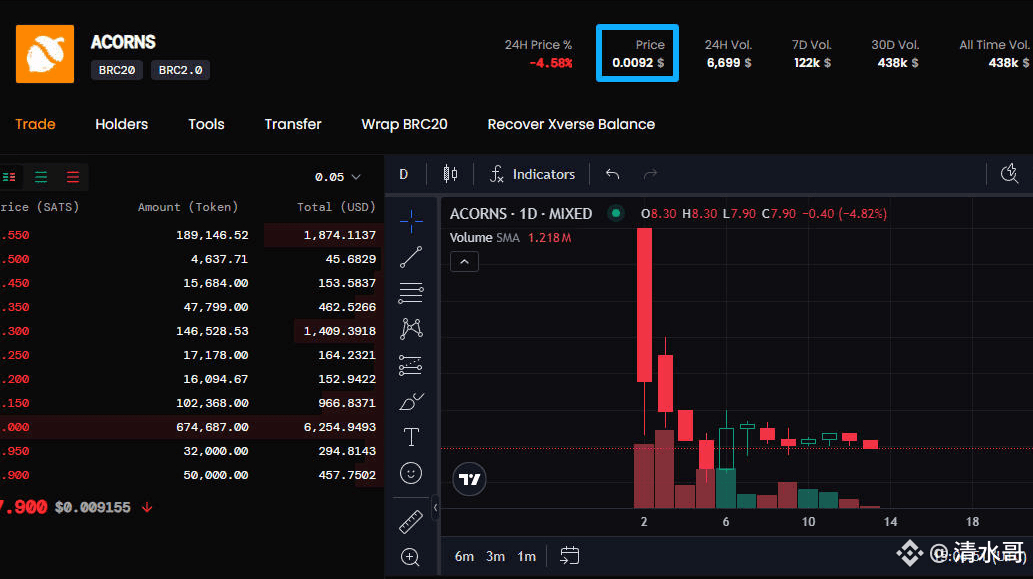1033x579 pixels.
Task: Open the D timeframe interval selector
Action: click(404, 174)
